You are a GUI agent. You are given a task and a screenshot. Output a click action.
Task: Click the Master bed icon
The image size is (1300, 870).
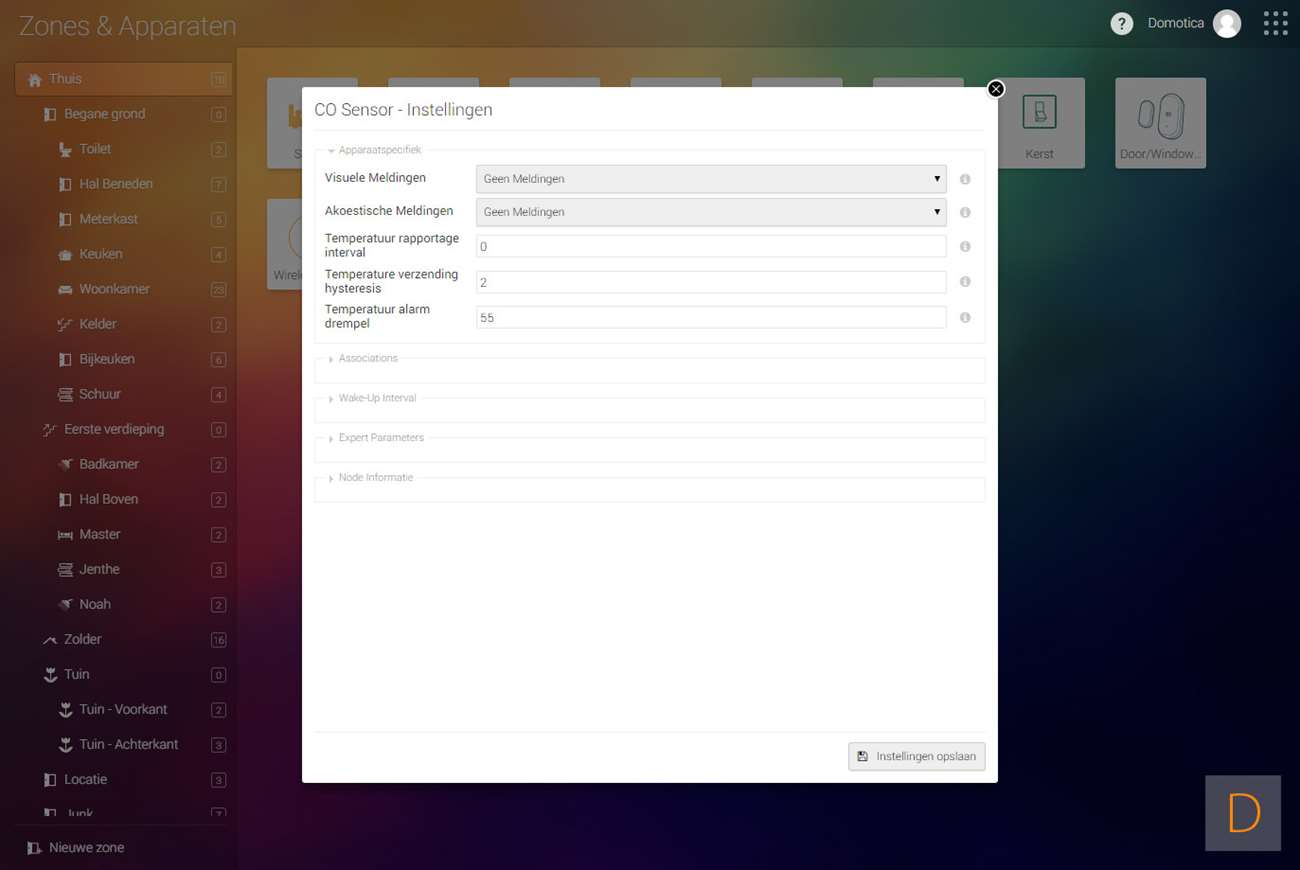click(x=66, y=535)
